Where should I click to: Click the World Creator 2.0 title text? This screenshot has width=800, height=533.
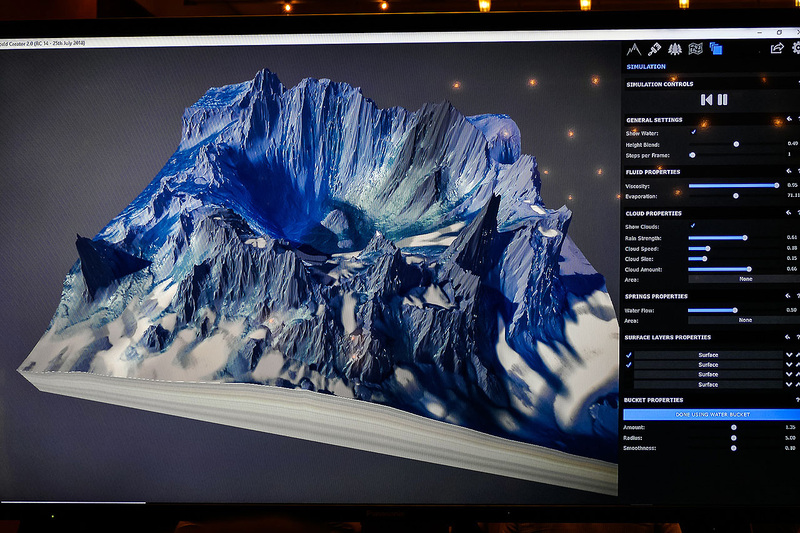(x=42, y=44)
